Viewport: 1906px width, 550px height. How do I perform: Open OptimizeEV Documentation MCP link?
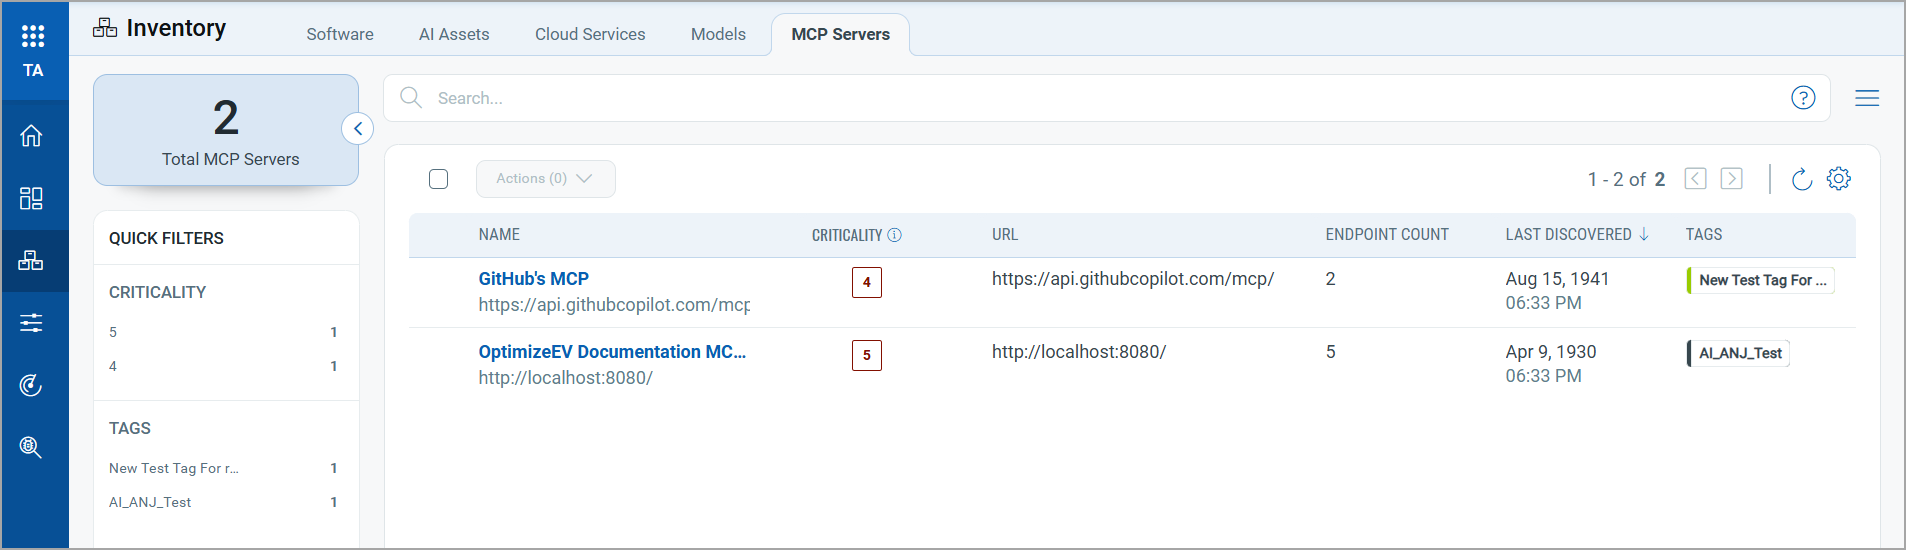point(612,352)
